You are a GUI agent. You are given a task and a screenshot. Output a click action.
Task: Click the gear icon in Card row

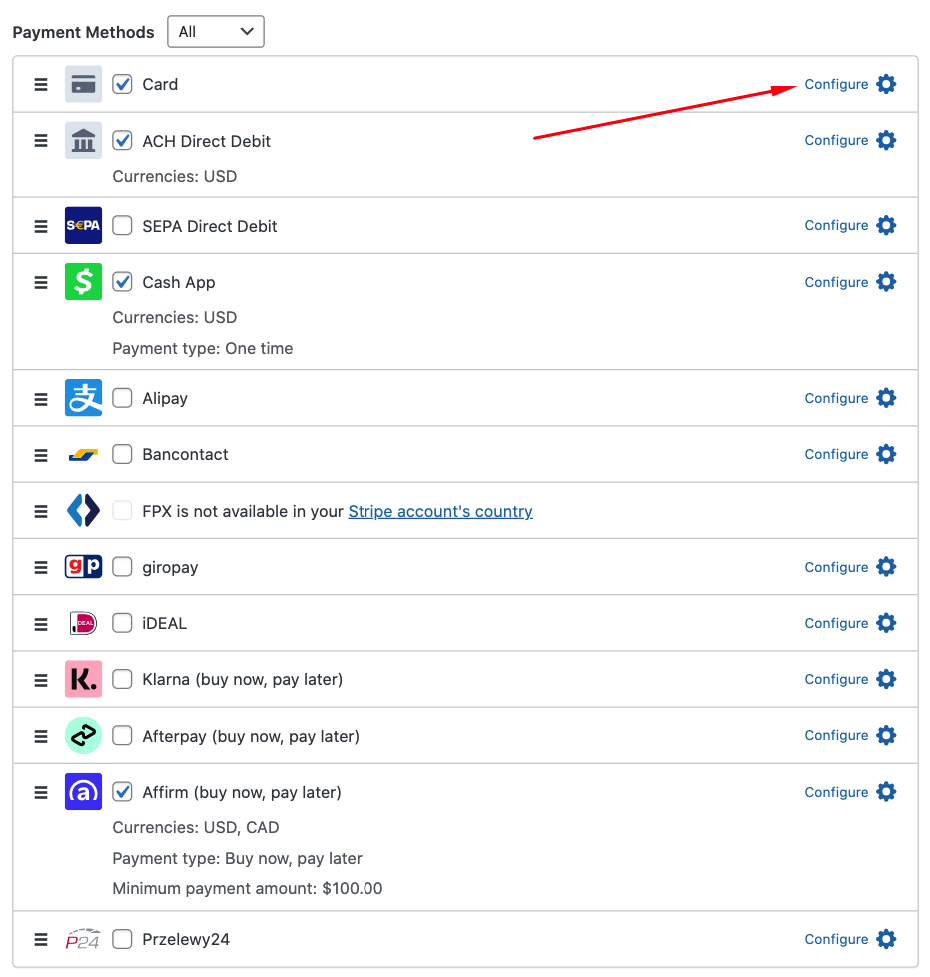(x=886, y=84)
